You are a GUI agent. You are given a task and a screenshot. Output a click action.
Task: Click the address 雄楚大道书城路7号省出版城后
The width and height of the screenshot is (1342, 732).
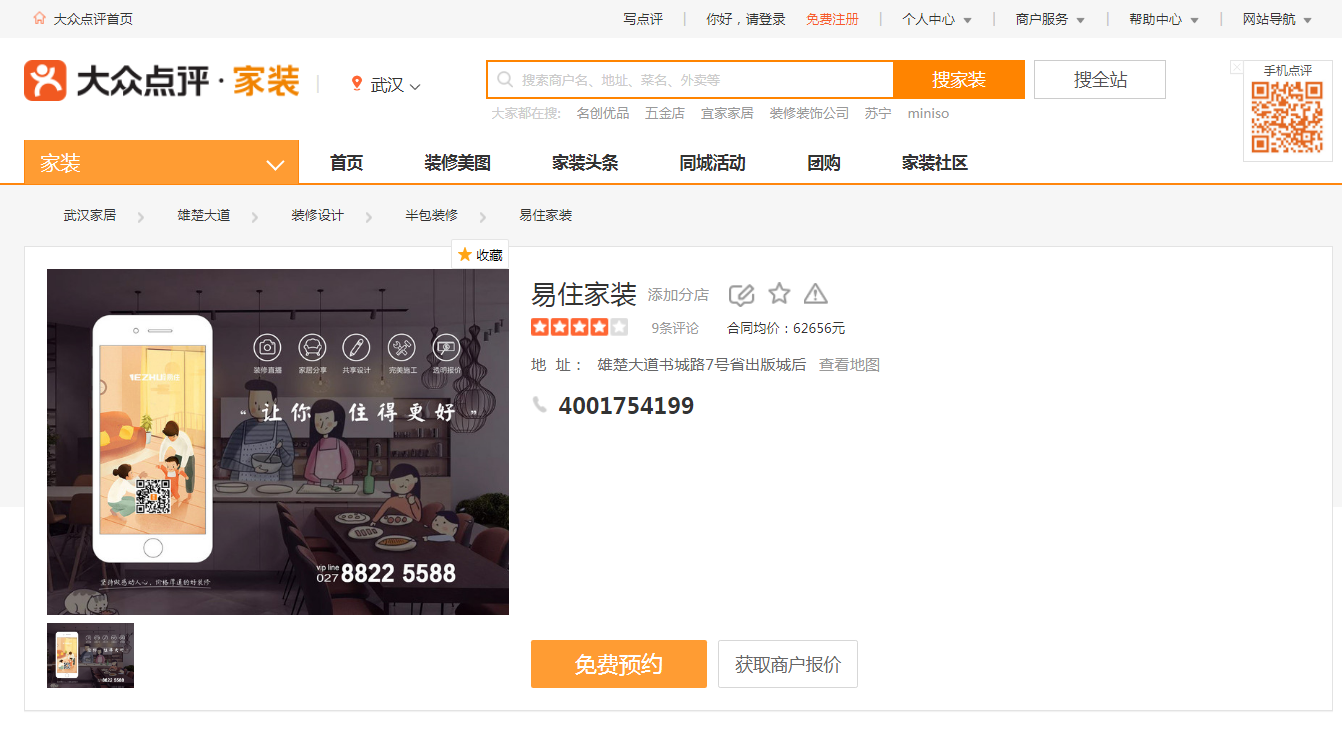(702, 365)
